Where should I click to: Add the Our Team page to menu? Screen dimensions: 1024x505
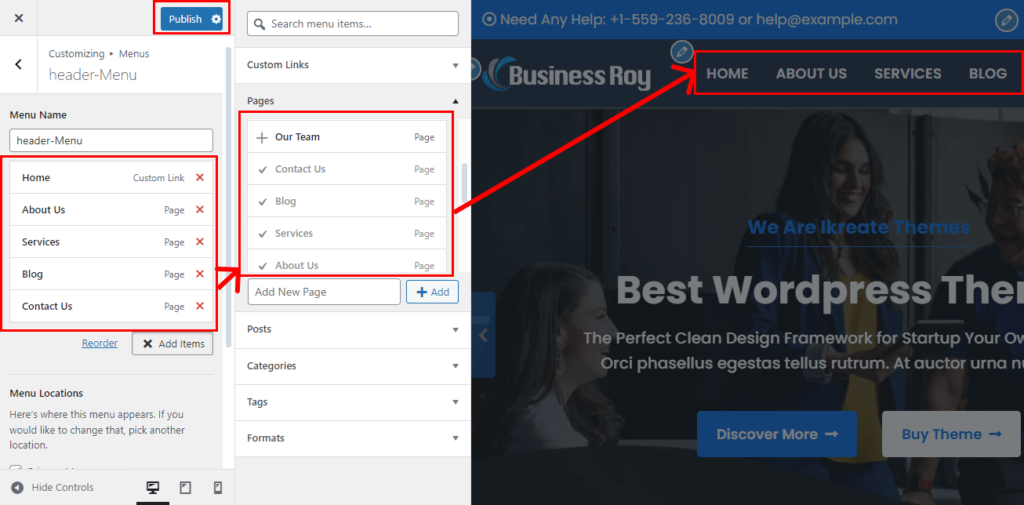point(262,137)
